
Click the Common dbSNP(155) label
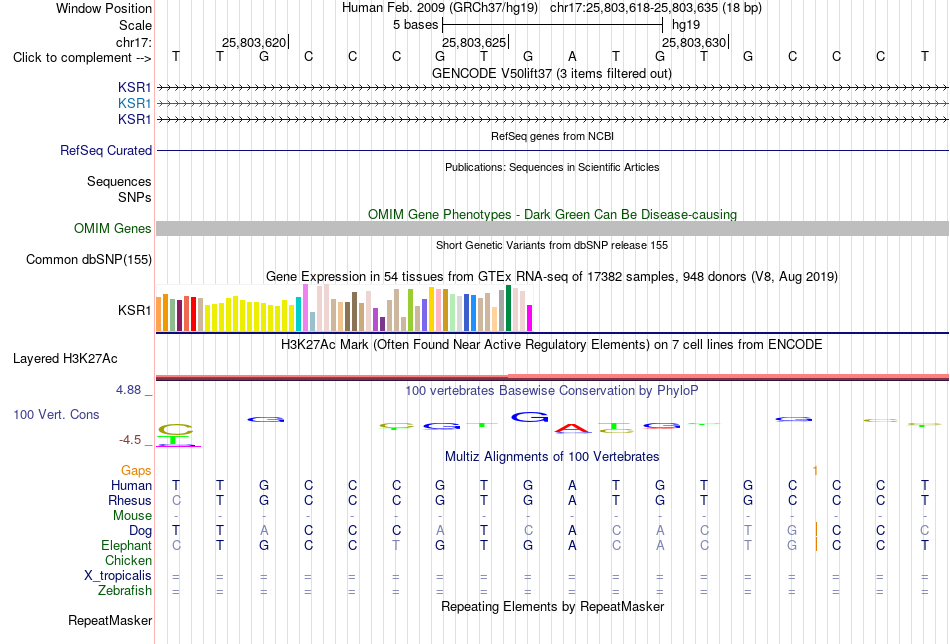[88, 259]
